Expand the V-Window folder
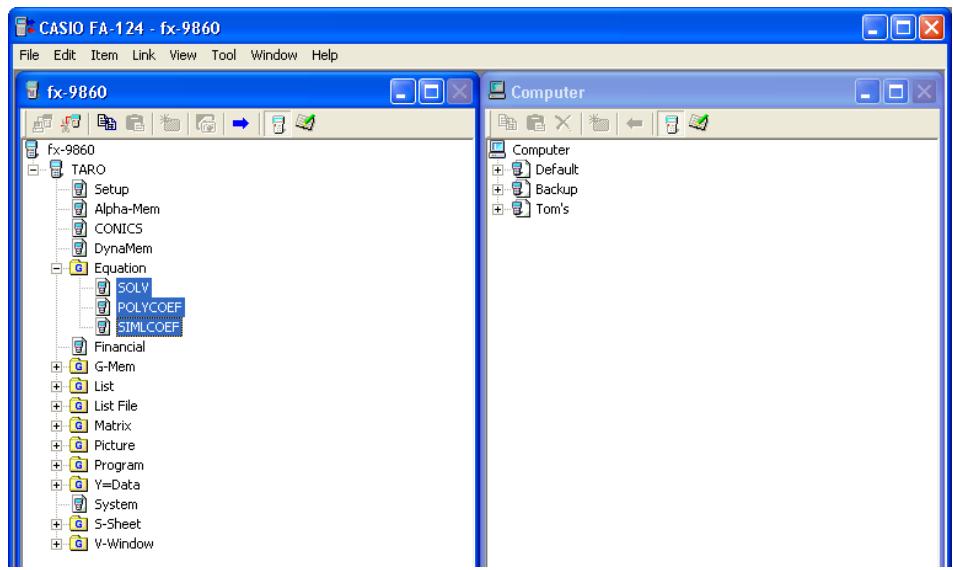Image resolution: width=953 pixels, height=570 pixels. pyautogui.click(x=57, y=544)
